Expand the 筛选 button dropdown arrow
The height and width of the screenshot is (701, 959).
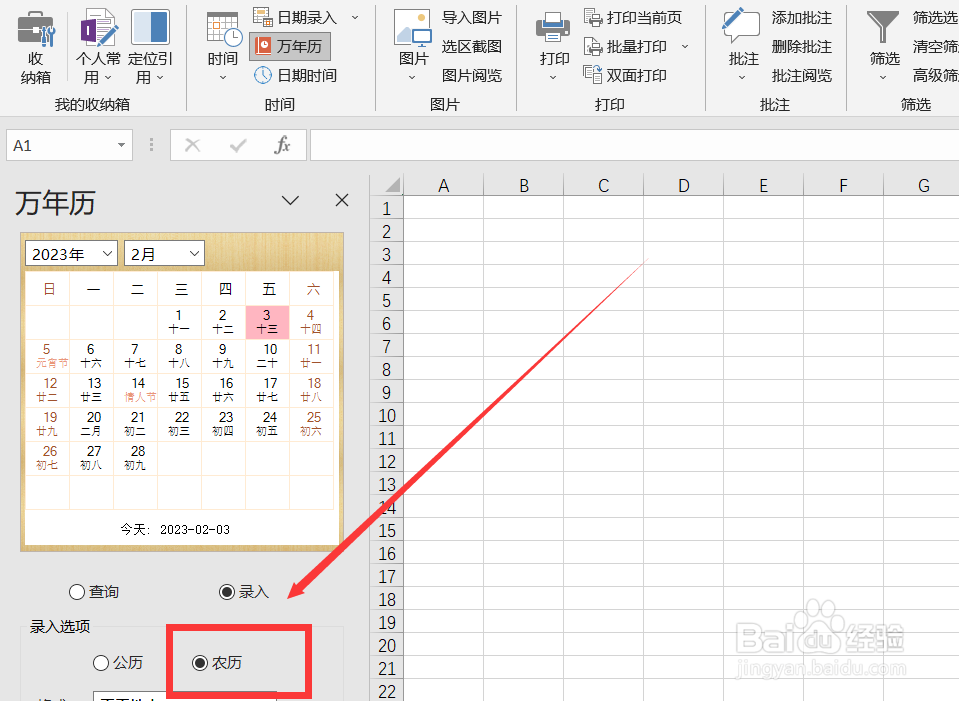click(x=883, y=78)
